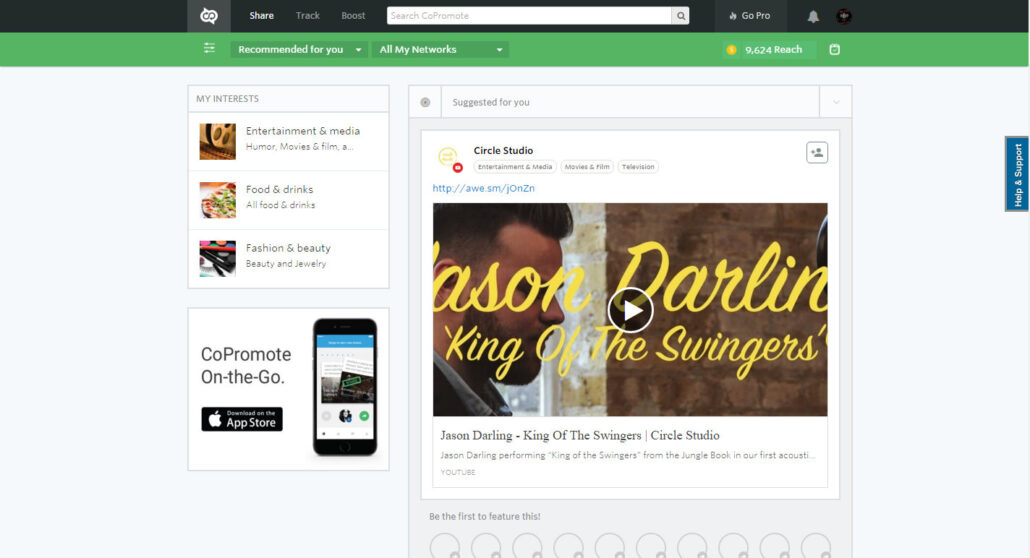Click the YOUTUBE source label
This screenshot has width=1030, height=558.
click(x=458, y=472)
